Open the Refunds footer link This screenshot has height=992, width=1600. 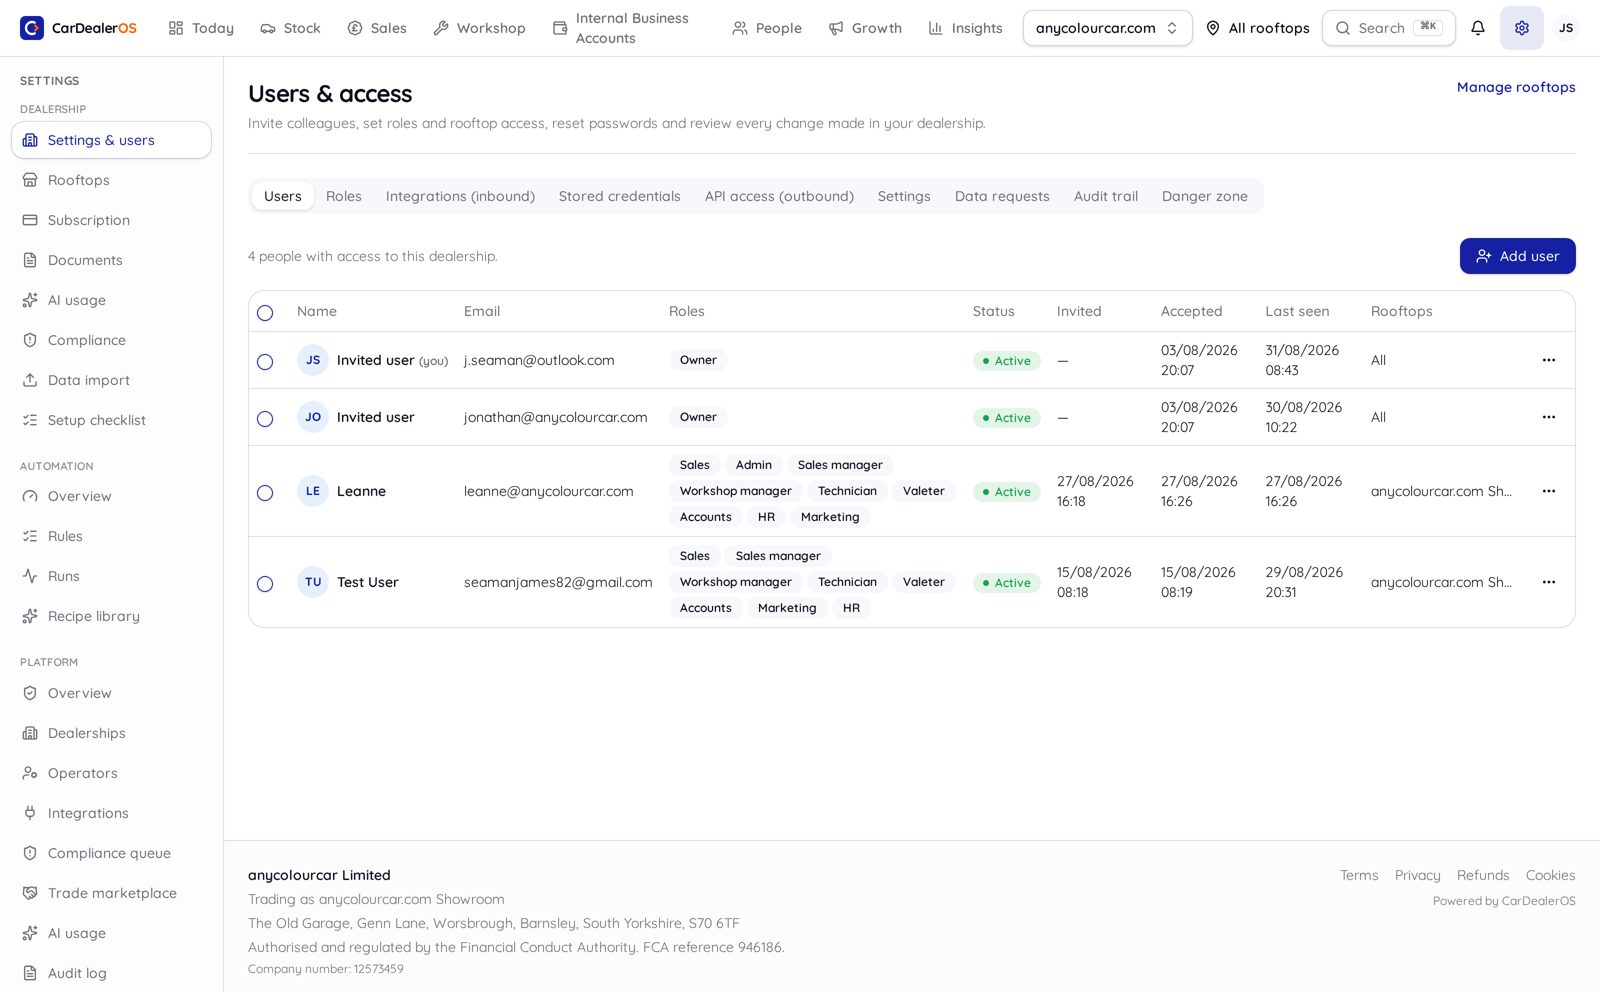tap(1483, 875)
